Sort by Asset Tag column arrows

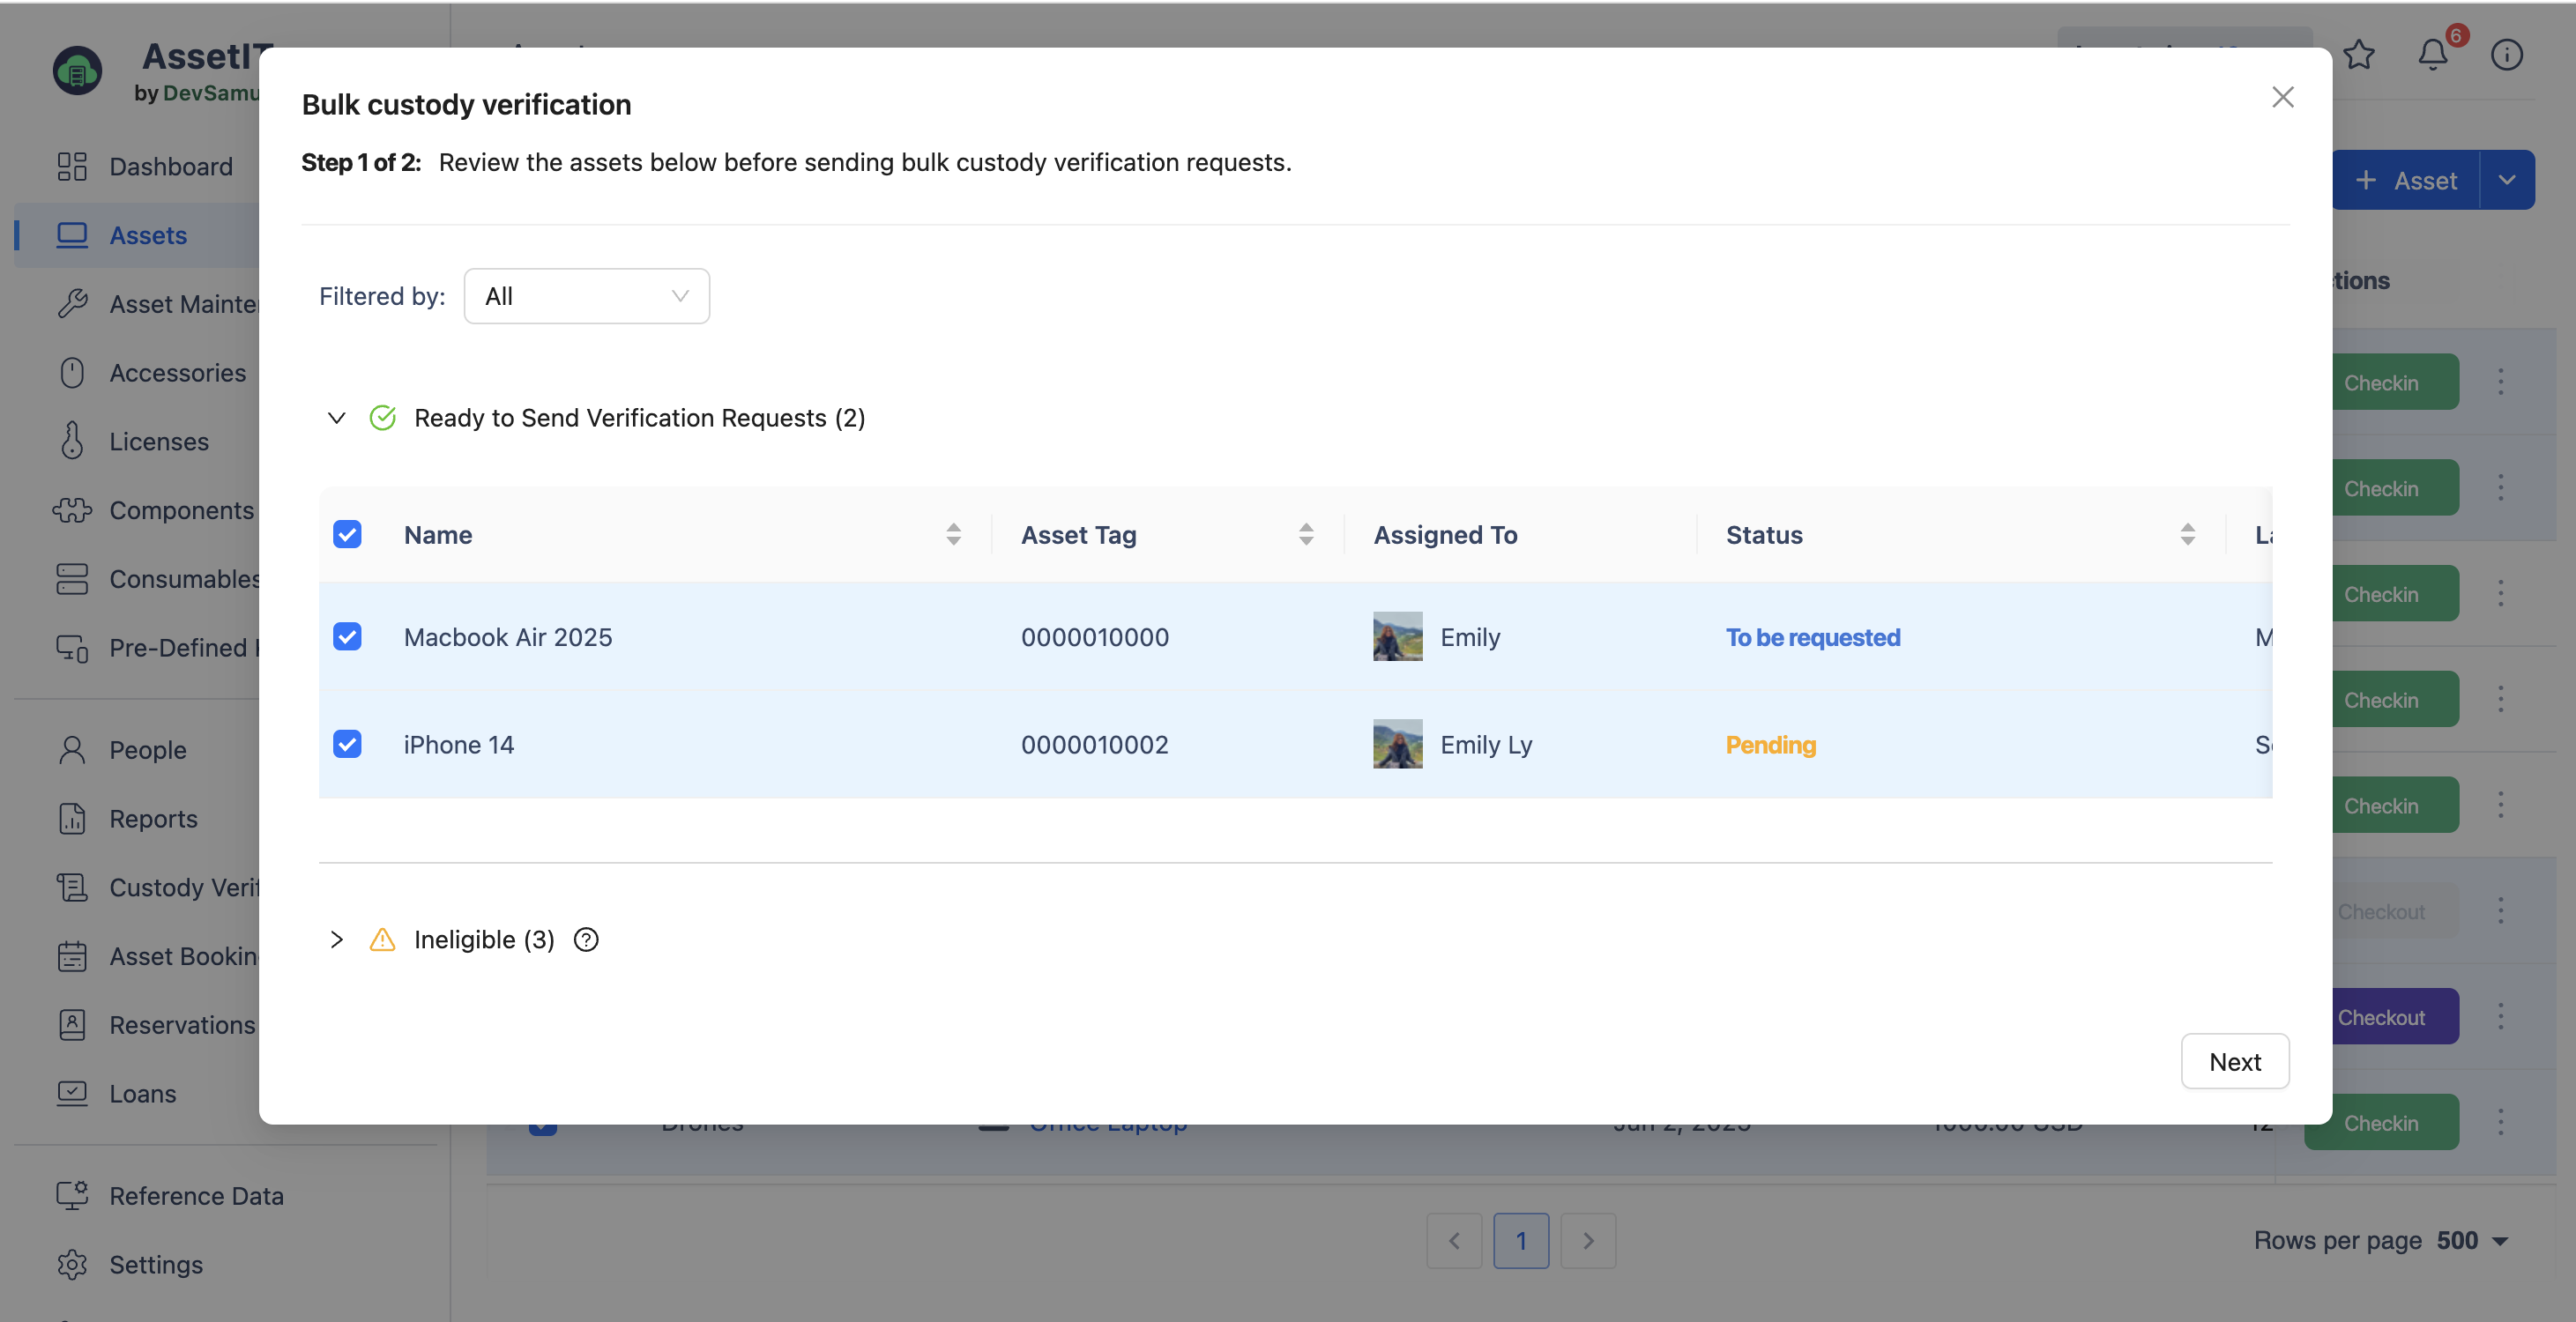pyautogui.click(x=1306, y=534)
